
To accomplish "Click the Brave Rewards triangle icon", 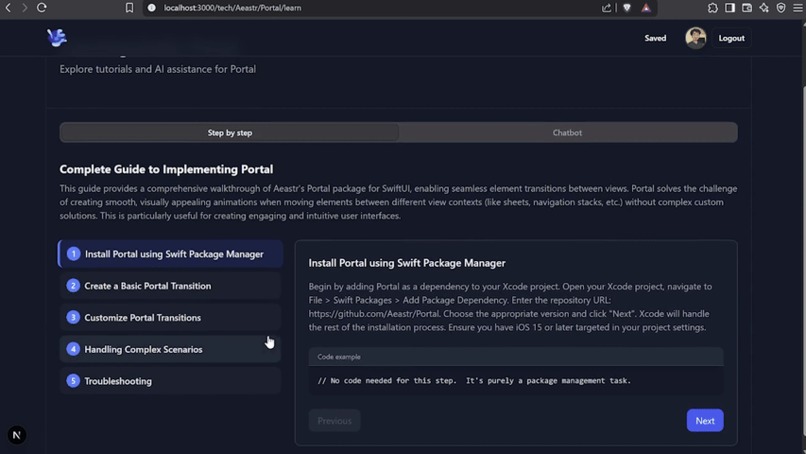I will pos(646,8).
